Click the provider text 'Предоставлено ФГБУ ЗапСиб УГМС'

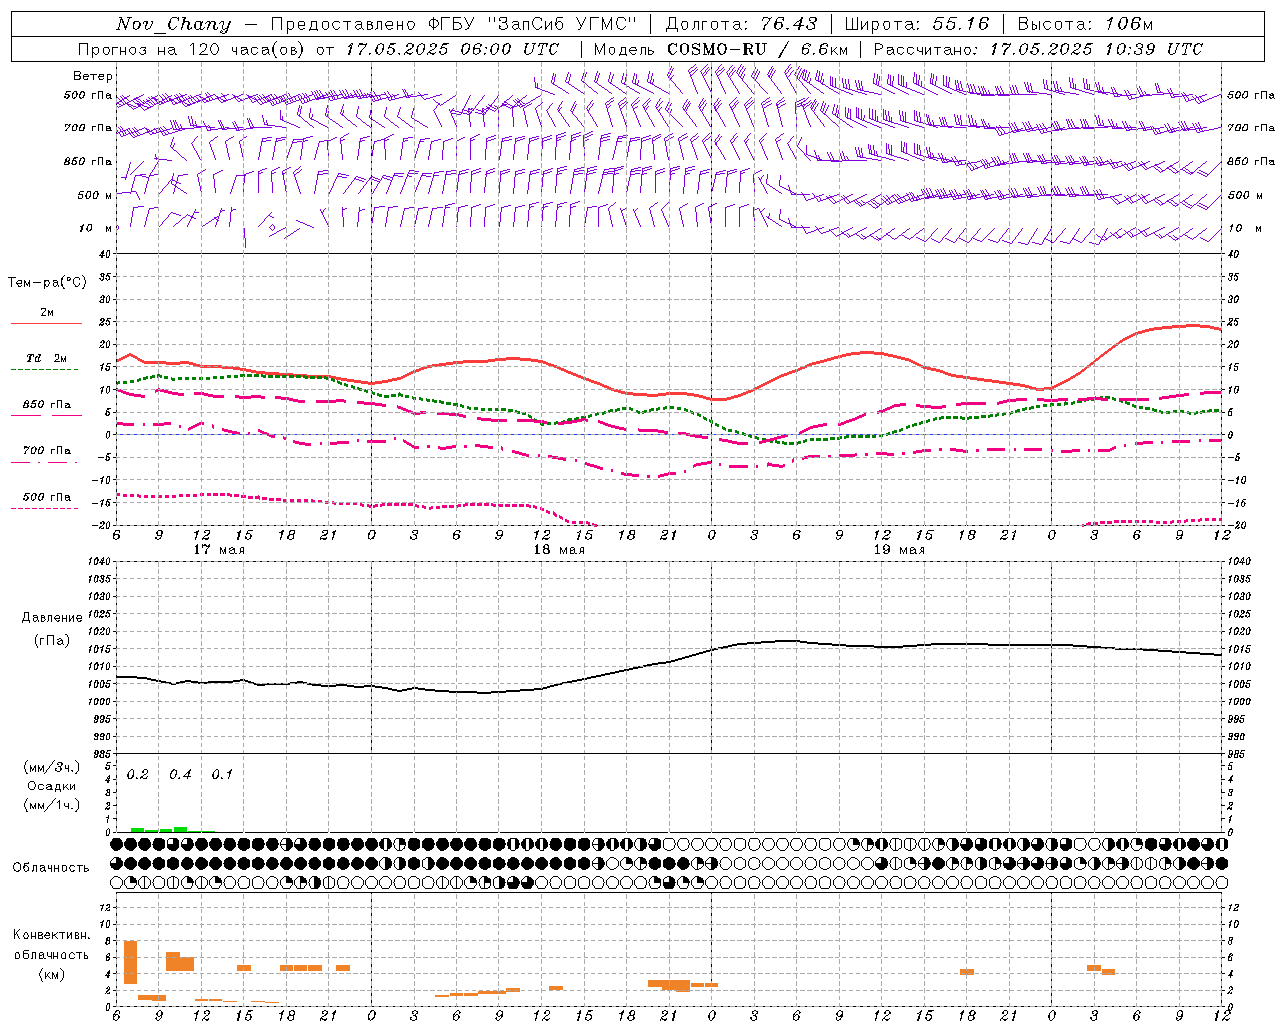coord(454,24)
